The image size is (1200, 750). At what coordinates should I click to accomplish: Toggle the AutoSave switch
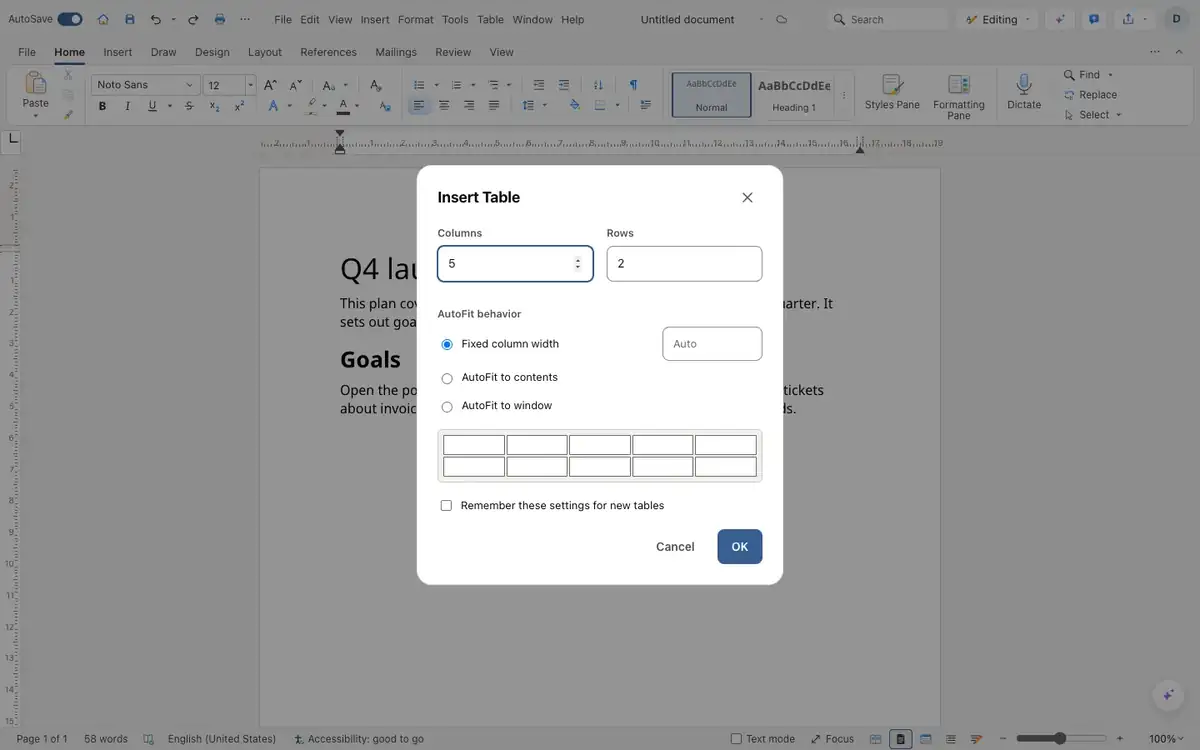tap(70, 19)
